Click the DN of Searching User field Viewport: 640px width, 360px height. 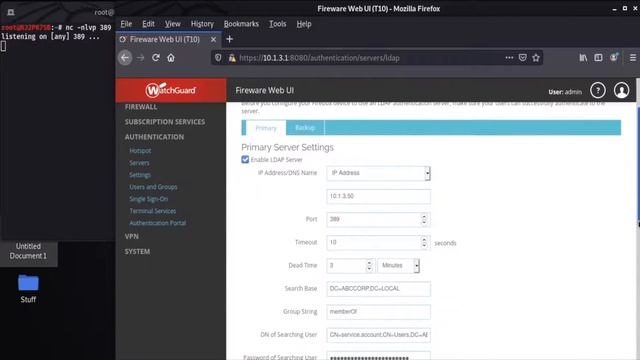click(x=378, y=335)
